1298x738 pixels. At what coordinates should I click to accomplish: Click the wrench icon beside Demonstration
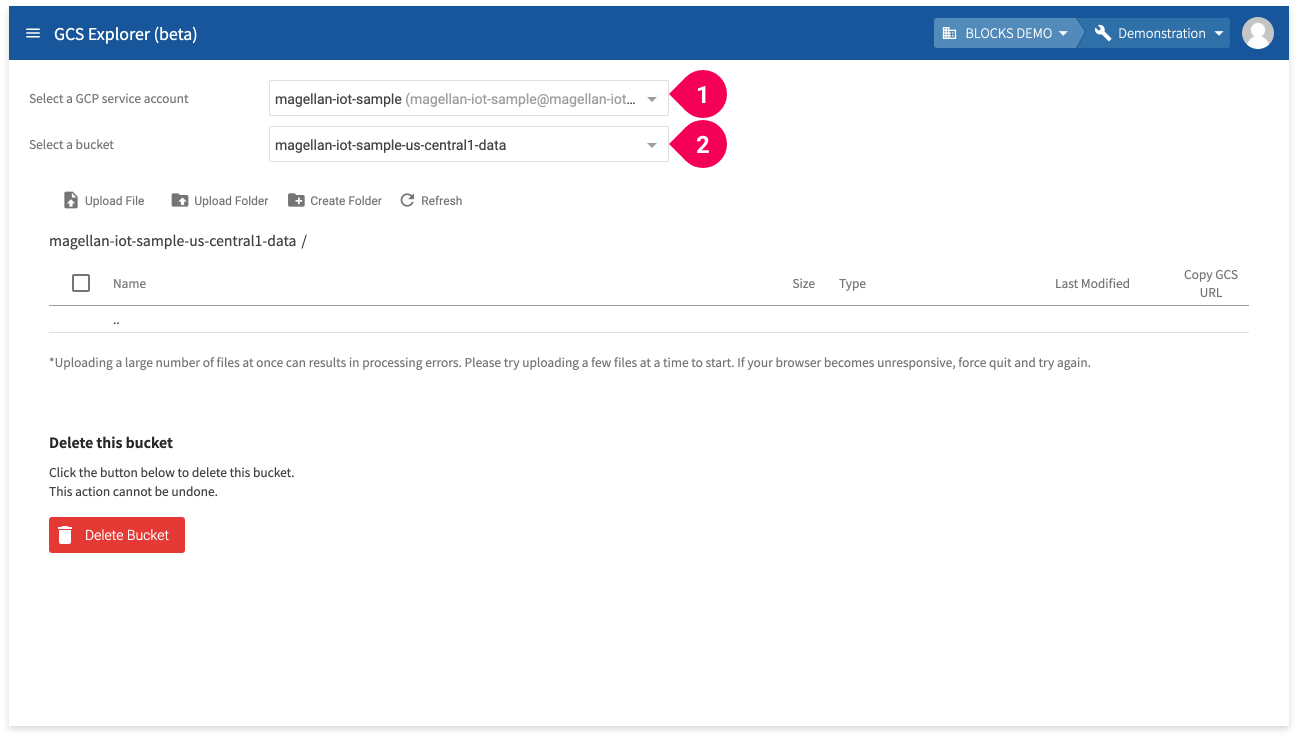tap(1103, 33)
